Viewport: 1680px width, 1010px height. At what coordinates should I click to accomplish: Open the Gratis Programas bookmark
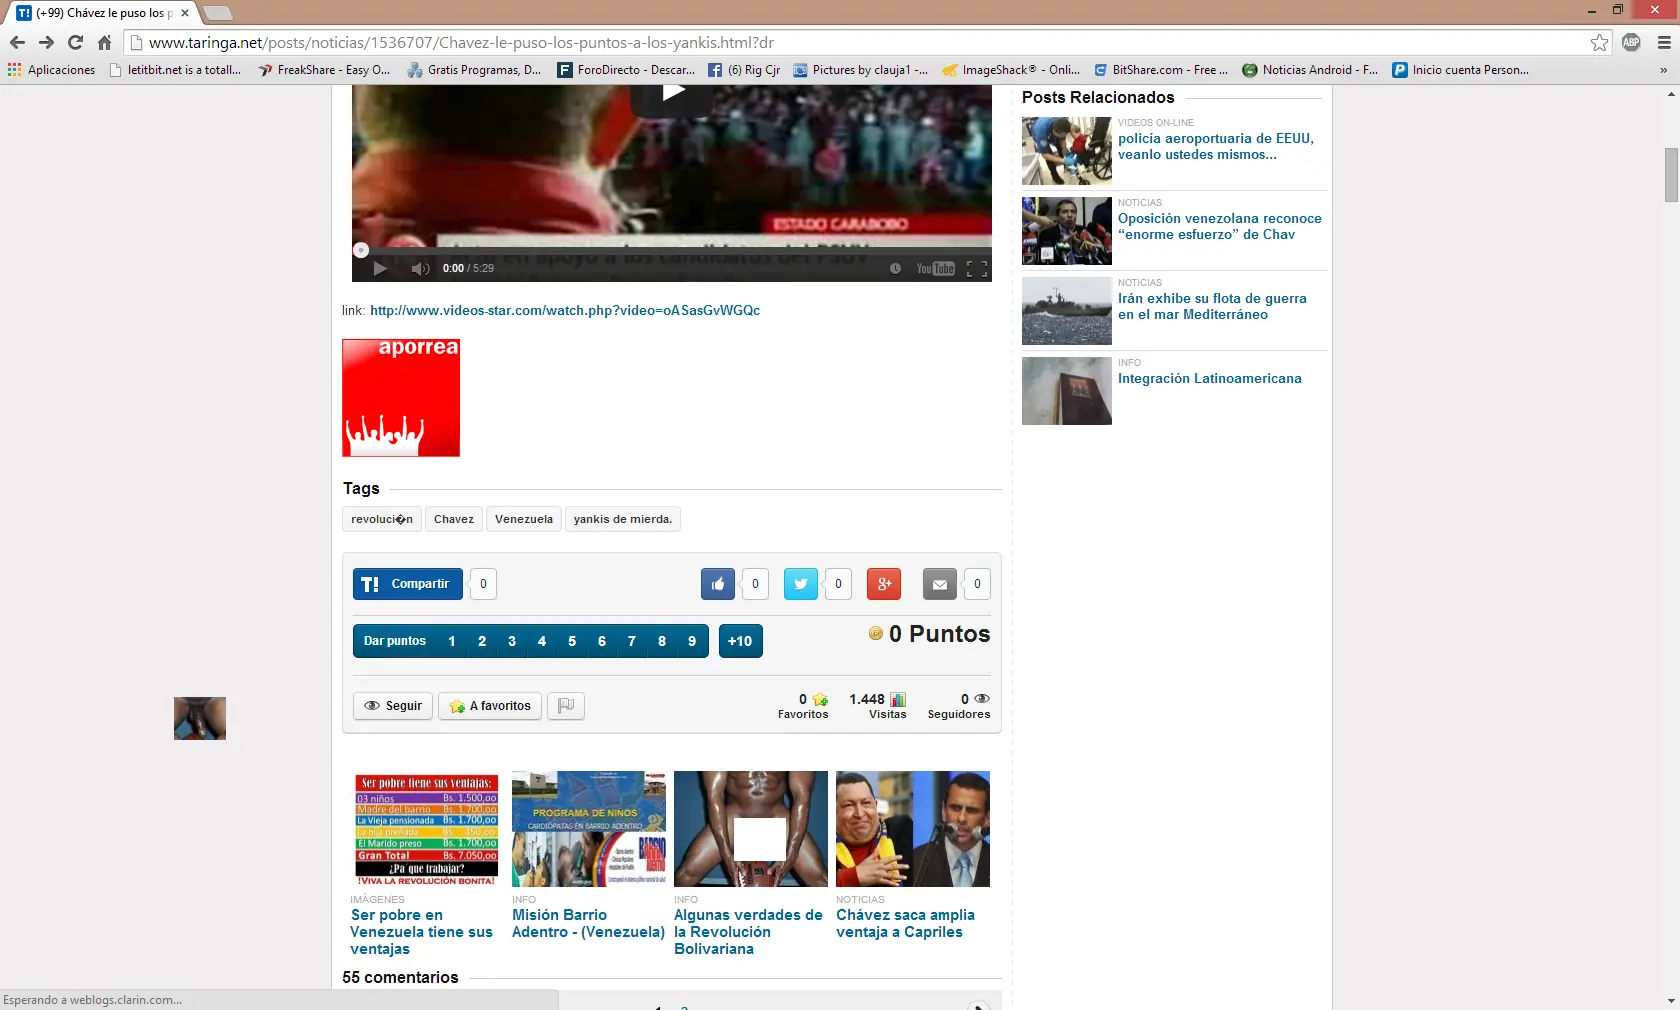[474, 70]
